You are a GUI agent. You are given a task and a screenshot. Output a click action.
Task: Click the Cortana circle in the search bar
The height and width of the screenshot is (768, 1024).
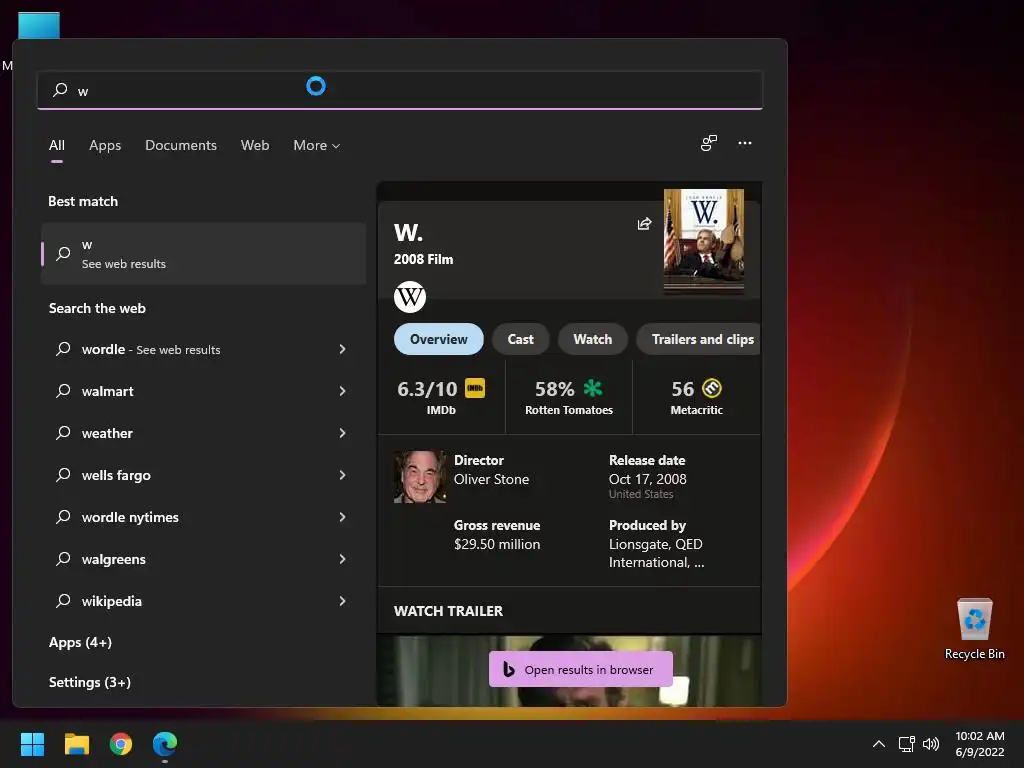[316, 86]
